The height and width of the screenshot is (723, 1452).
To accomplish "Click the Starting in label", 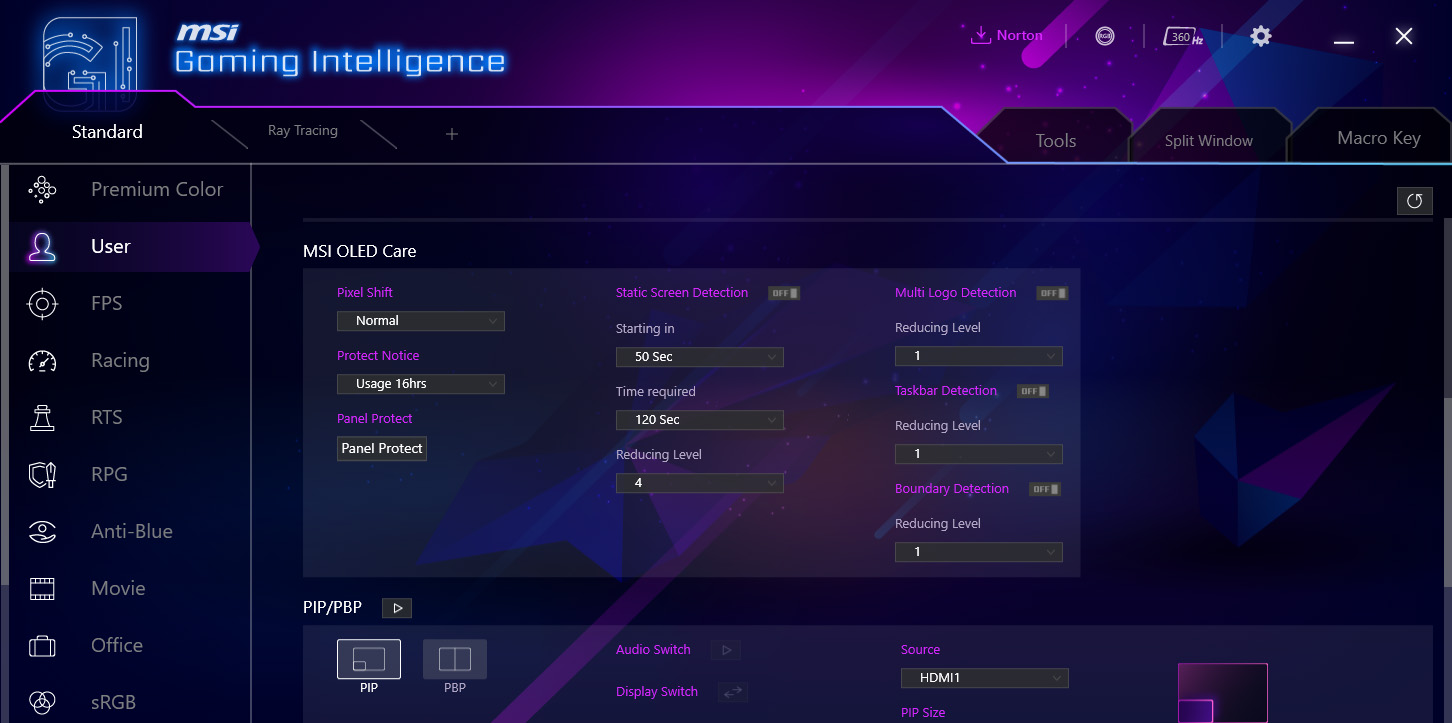I will click(645, 329).
